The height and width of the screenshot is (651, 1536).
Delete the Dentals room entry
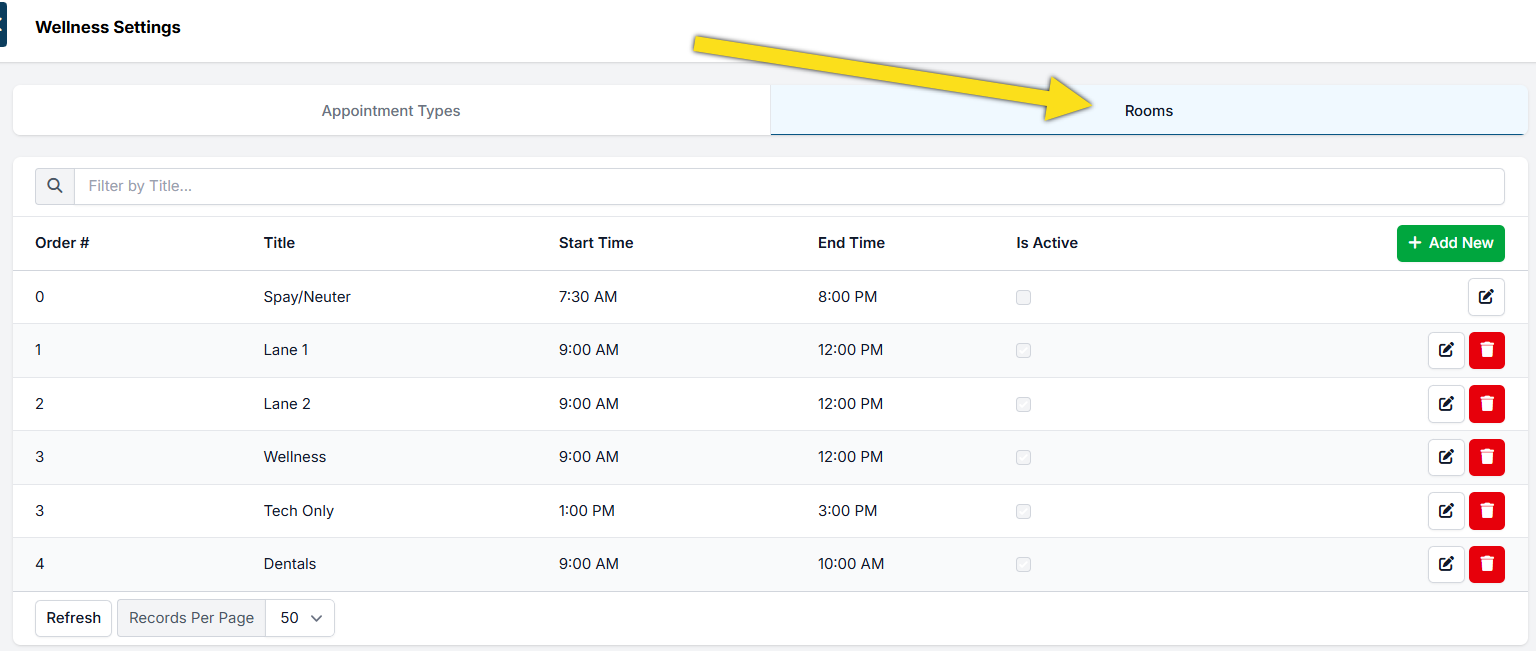[1487, 564]
